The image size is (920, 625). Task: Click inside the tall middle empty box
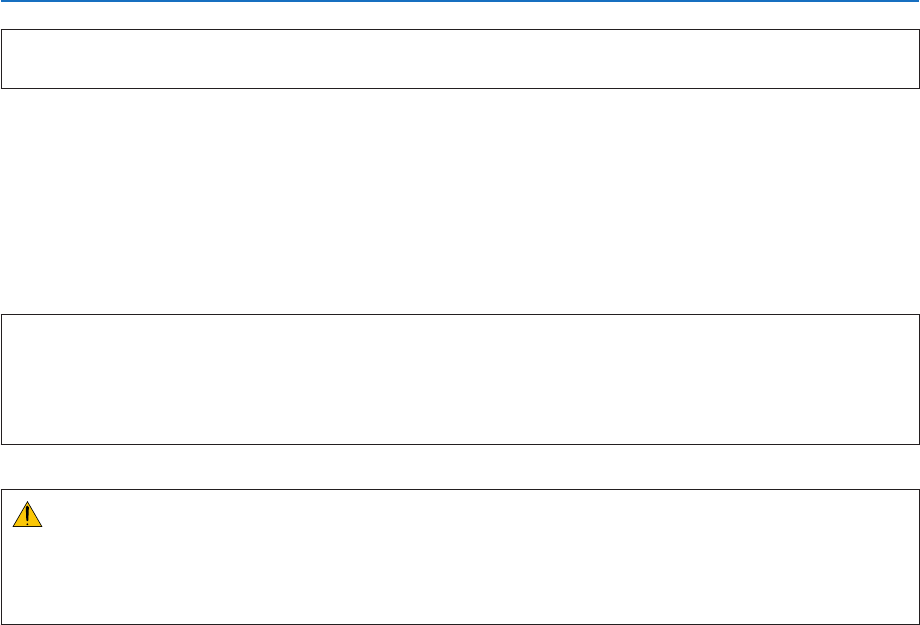(460, 379)
